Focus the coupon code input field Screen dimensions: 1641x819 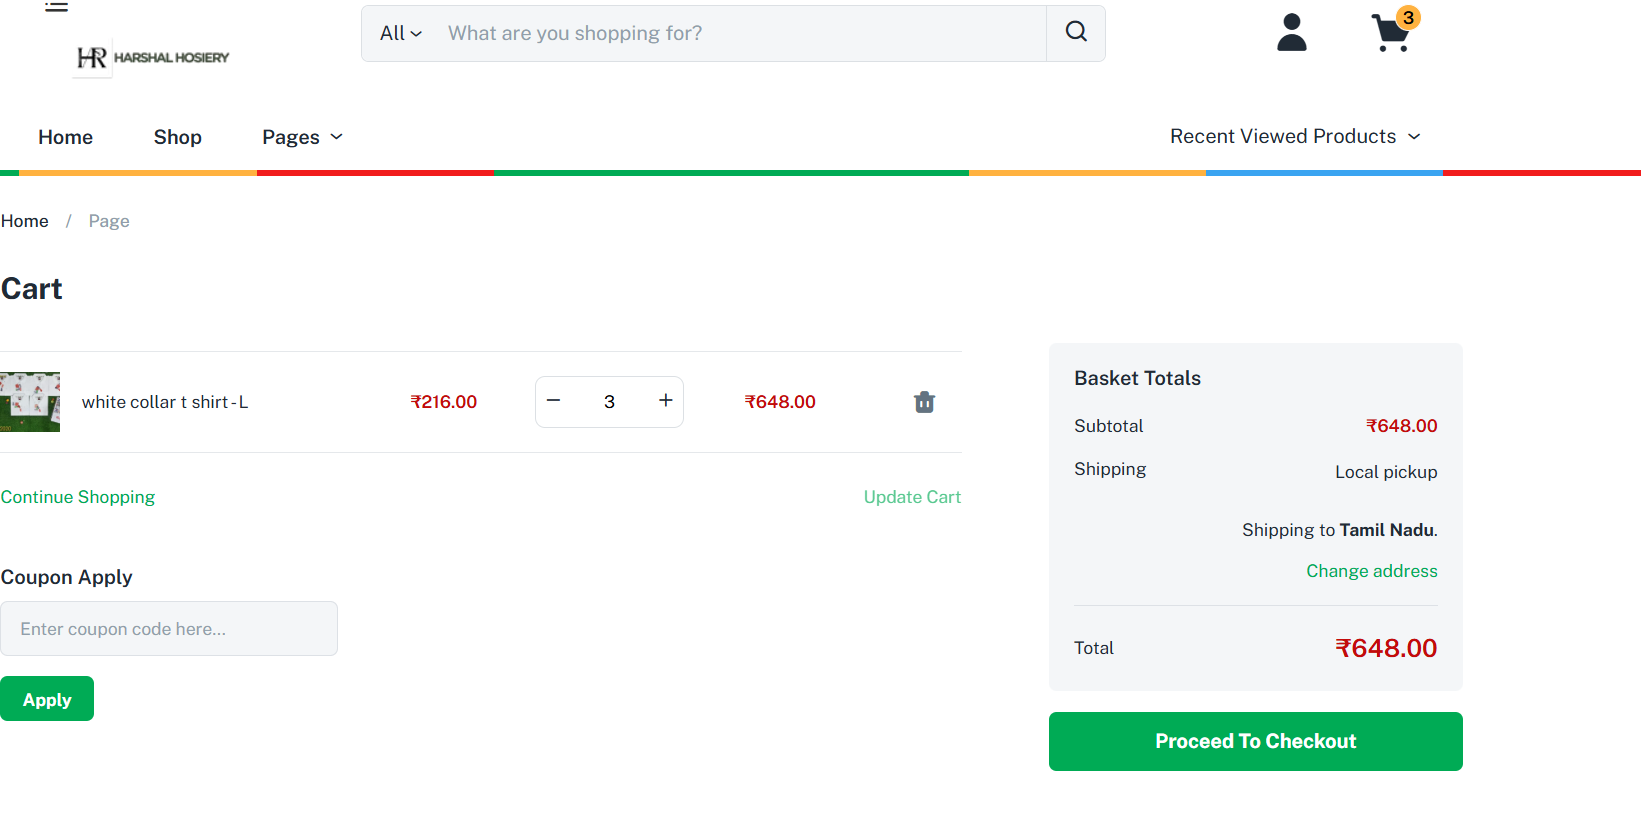point(169,629)
